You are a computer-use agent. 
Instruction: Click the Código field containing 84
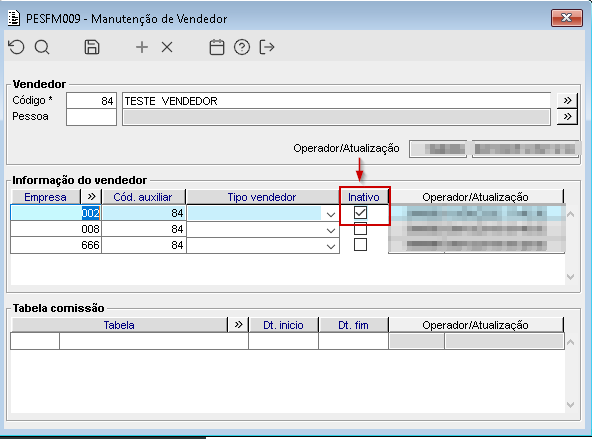(x=91, y=101)
